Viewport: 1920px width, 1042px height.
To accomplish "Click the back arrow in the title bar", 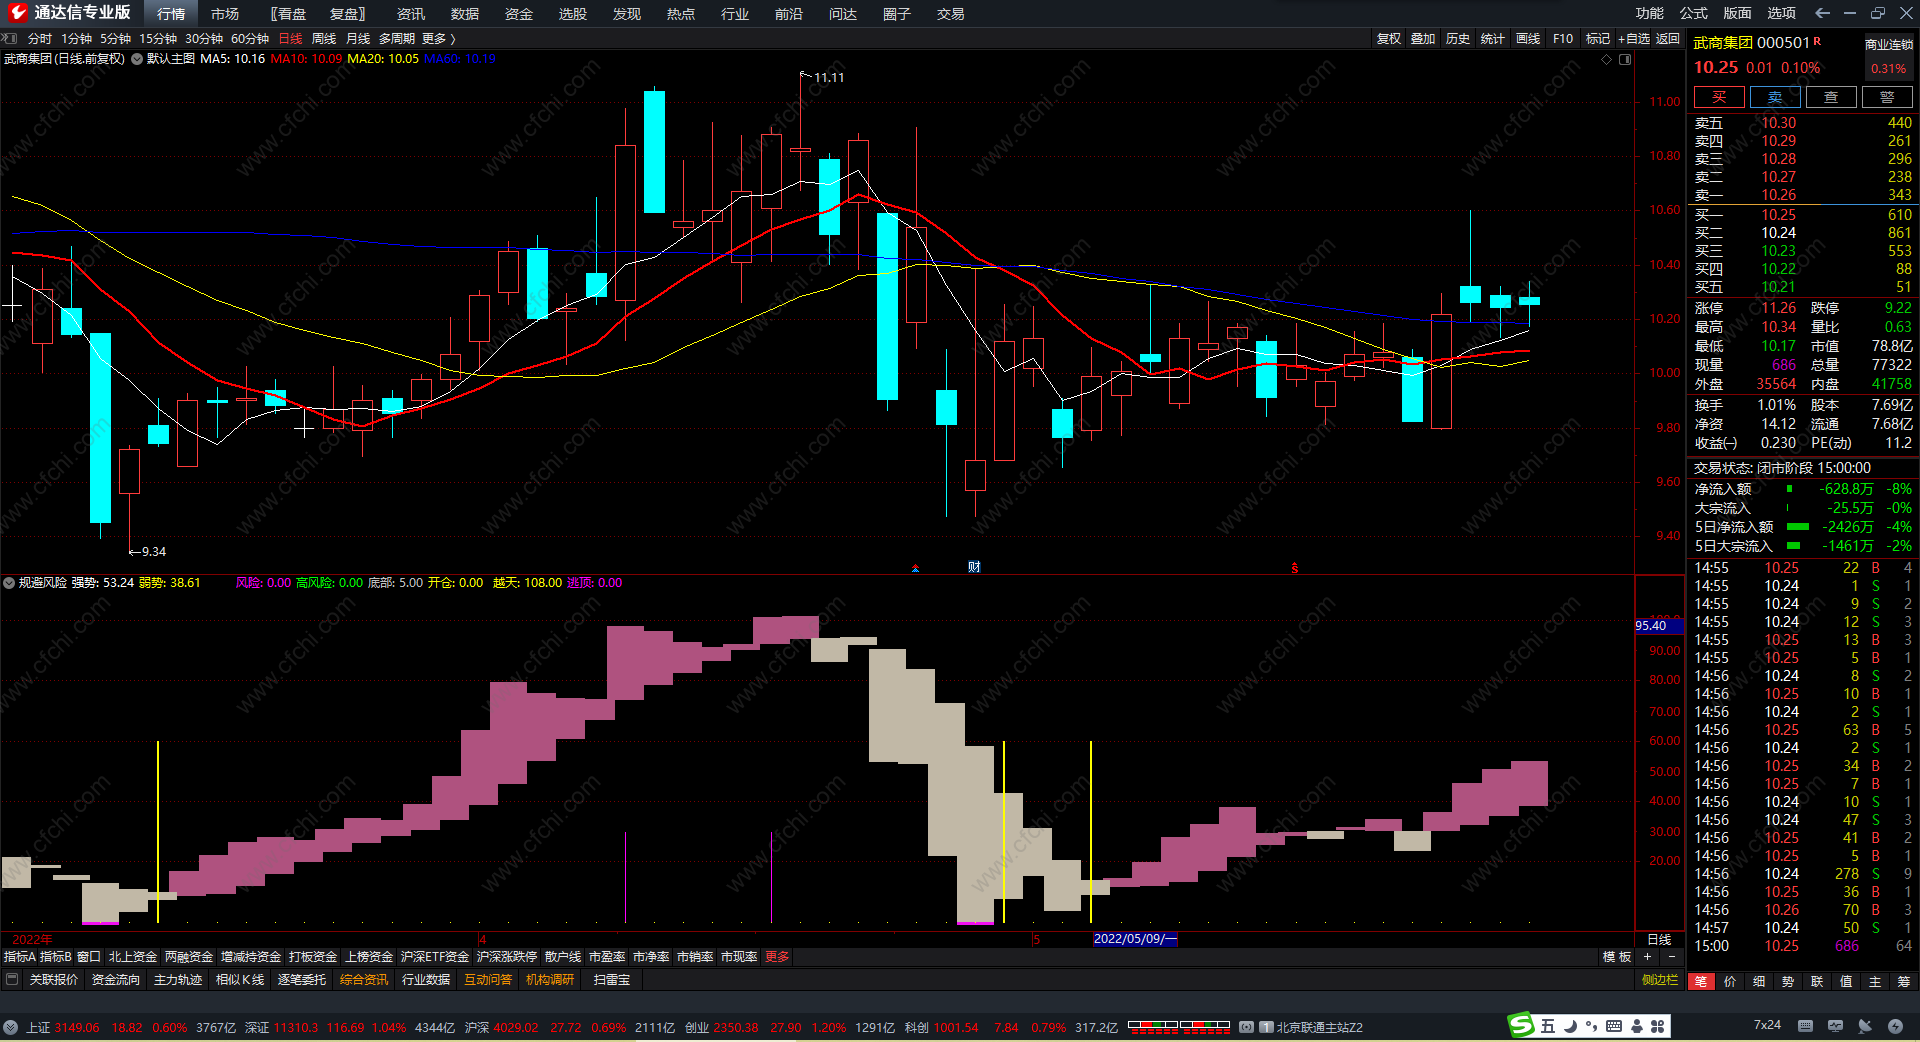I will coord(1822,13).
